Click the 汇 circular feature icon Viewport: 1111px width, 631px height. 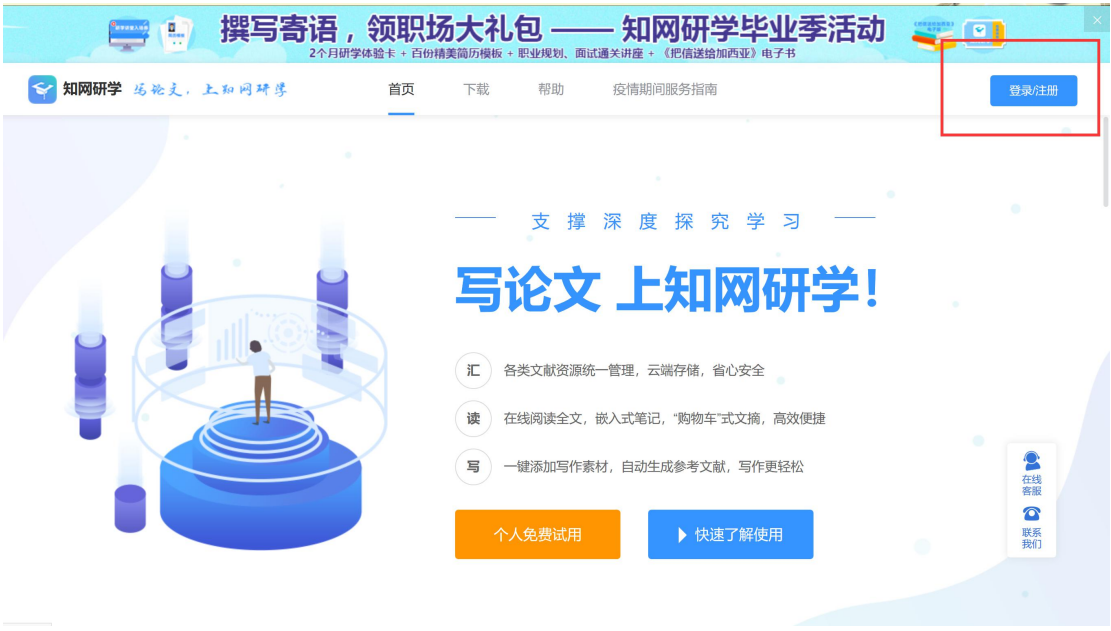coord(473,370)
